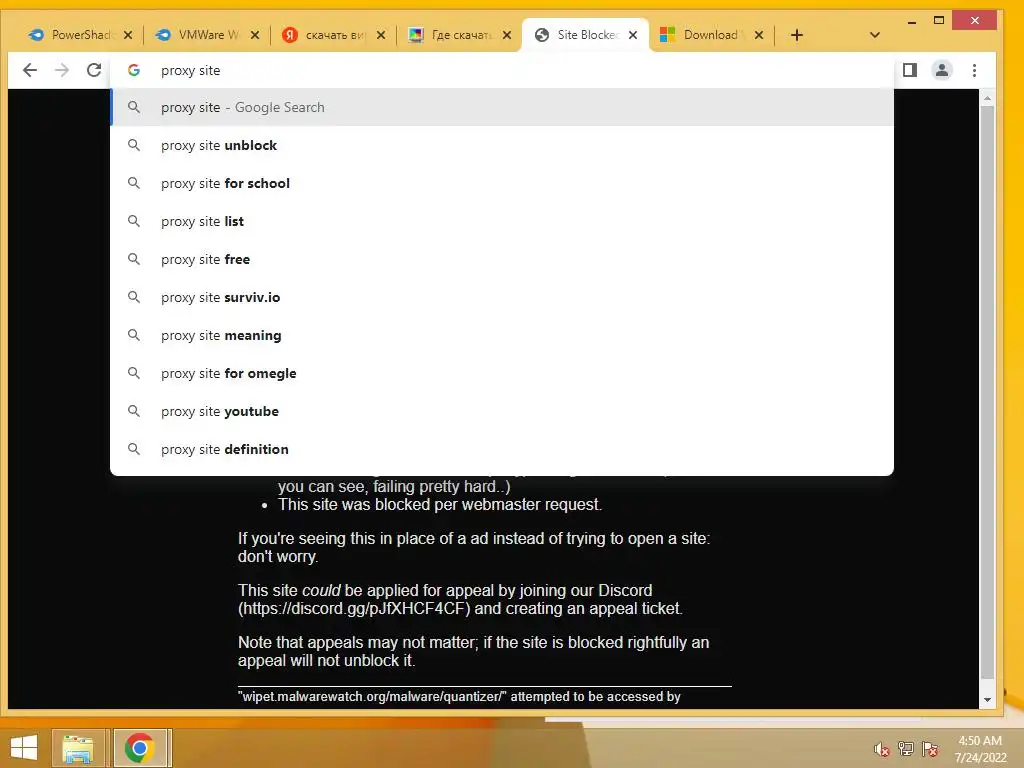Pick the 'proxy site free' suggestion
Image resolution: width=1024 pixels, height=768 pixels.
coord(502,259)
